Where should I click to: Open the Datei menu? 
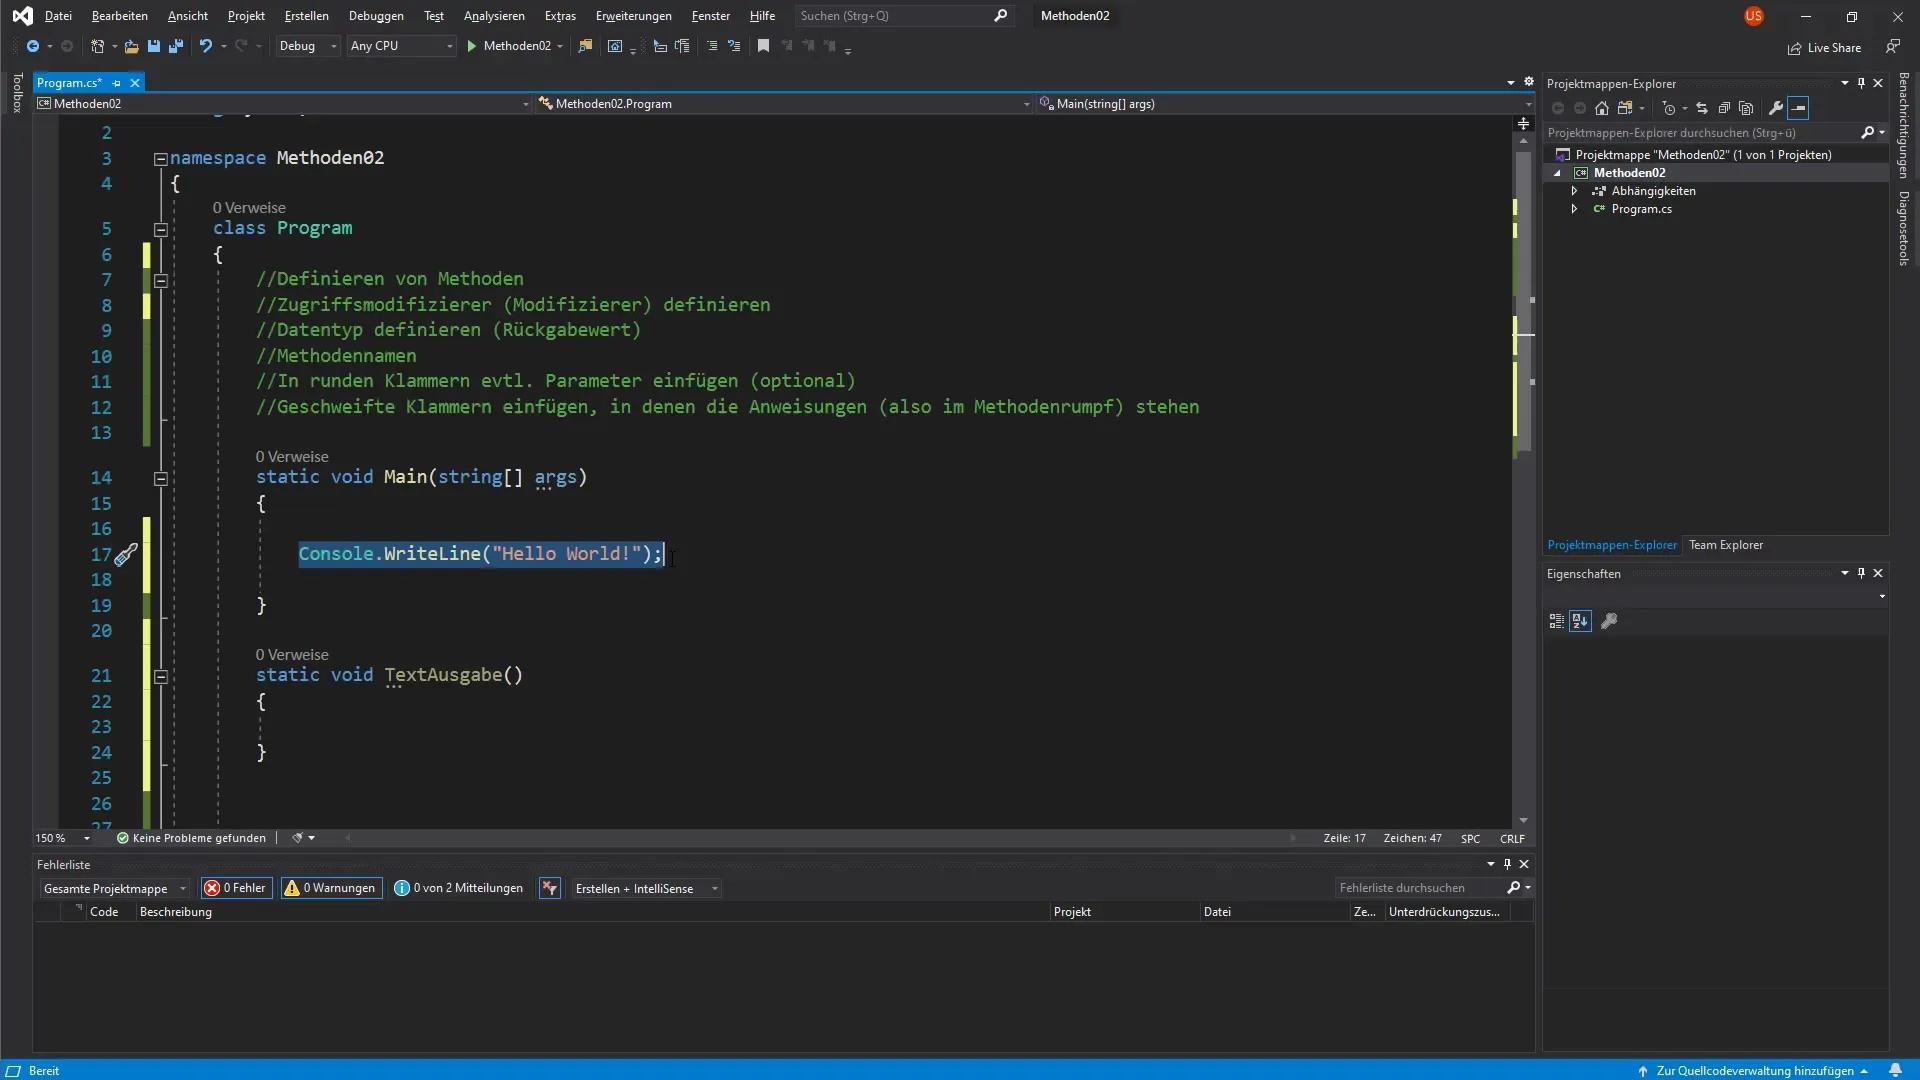[x=58, y=16]
